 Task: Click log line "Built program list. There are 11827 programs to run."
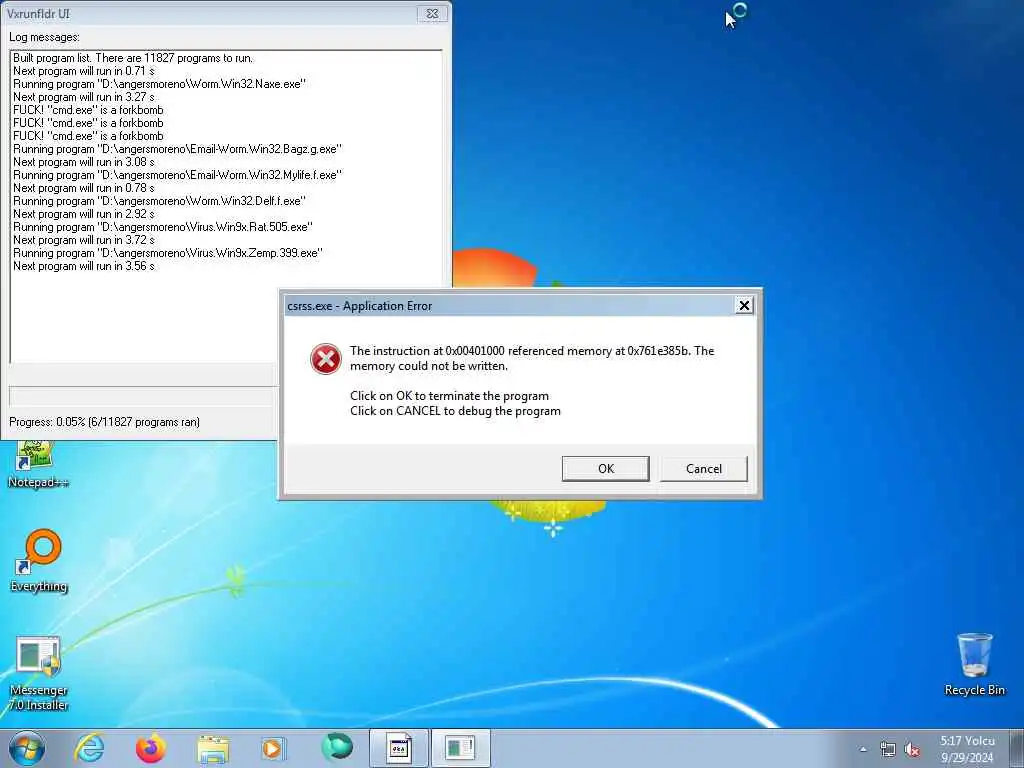click(133, 58)
